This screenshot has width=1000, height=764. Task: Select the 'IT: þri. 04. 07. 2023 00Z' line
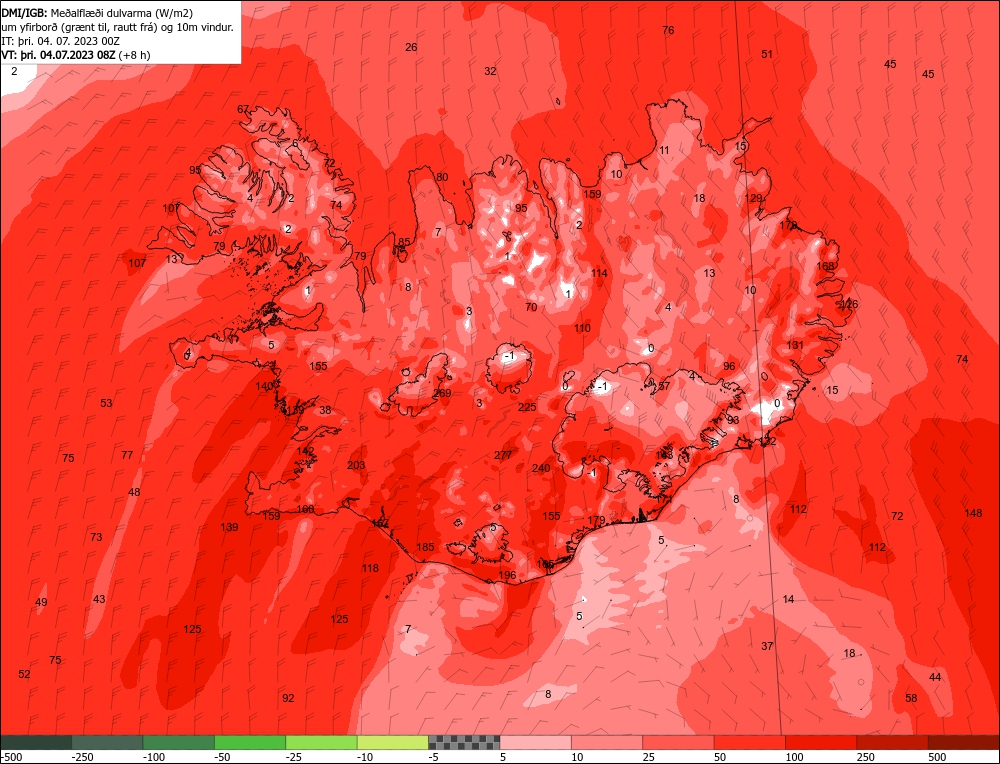[59, 41]
